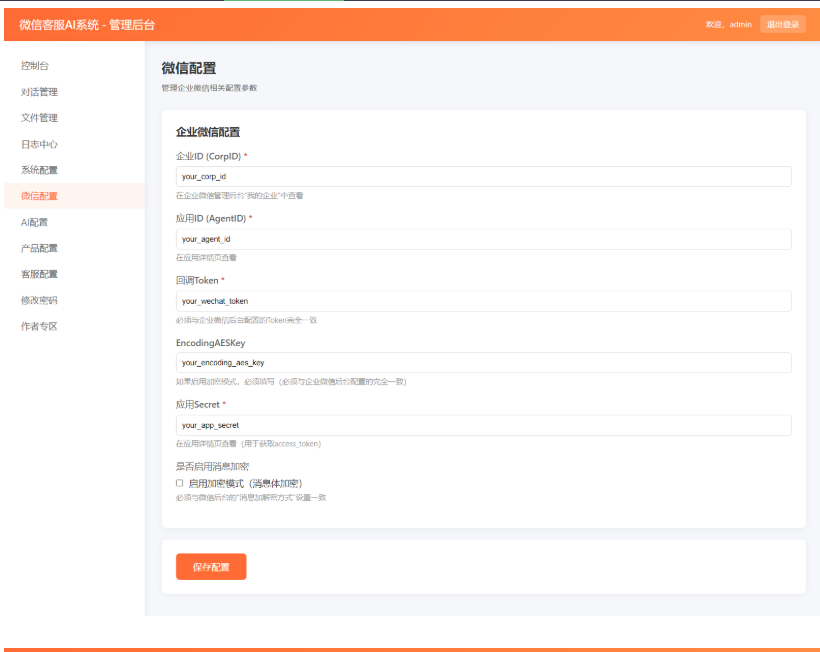Click the 应用ID (AgentID) text field
The image size is (820, 652).
483,239
